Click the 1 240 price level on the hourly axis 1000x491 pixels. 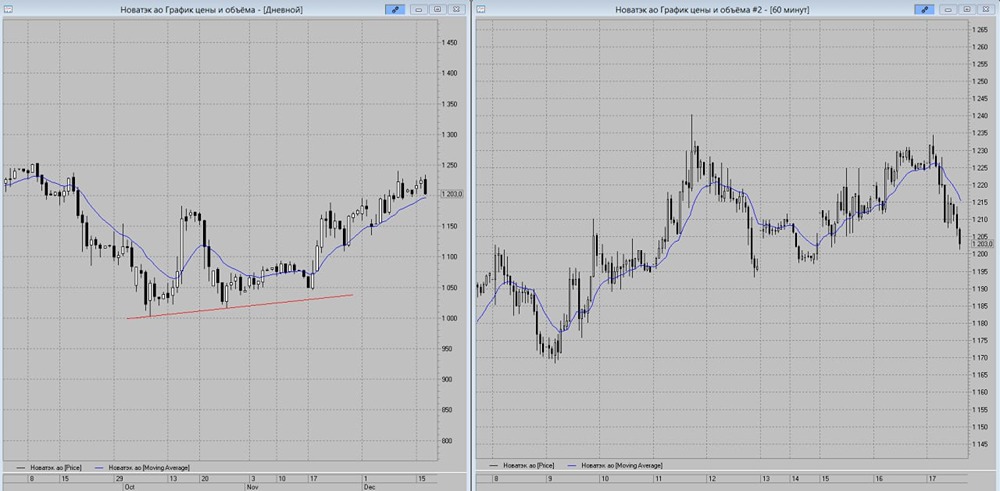coord(978,116)
